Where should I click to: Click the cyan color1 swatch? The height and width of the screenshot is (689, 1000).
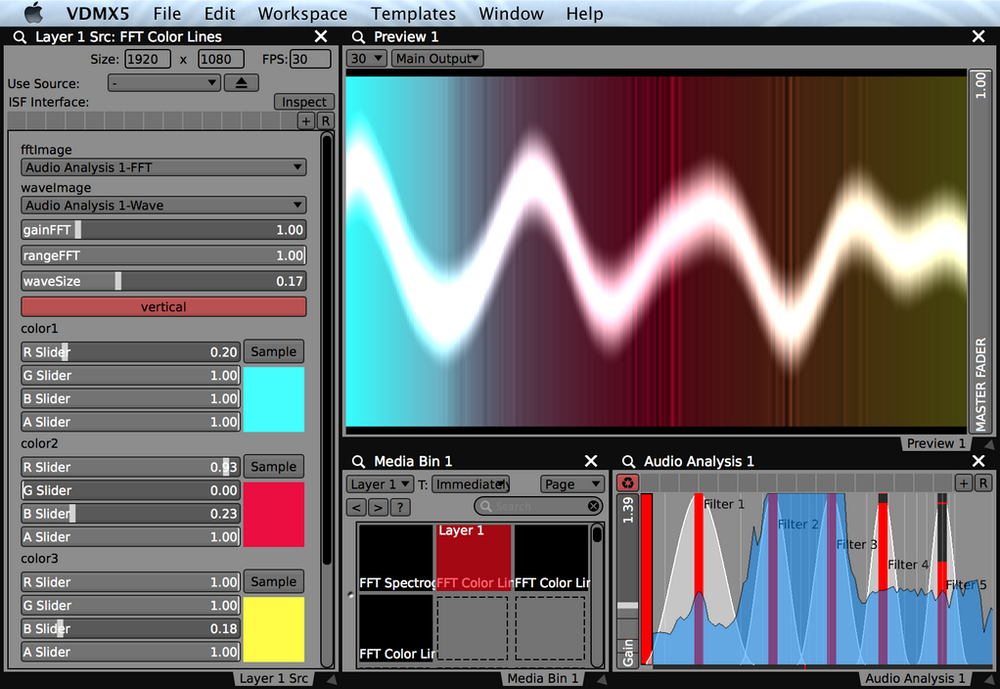(274, 399)
